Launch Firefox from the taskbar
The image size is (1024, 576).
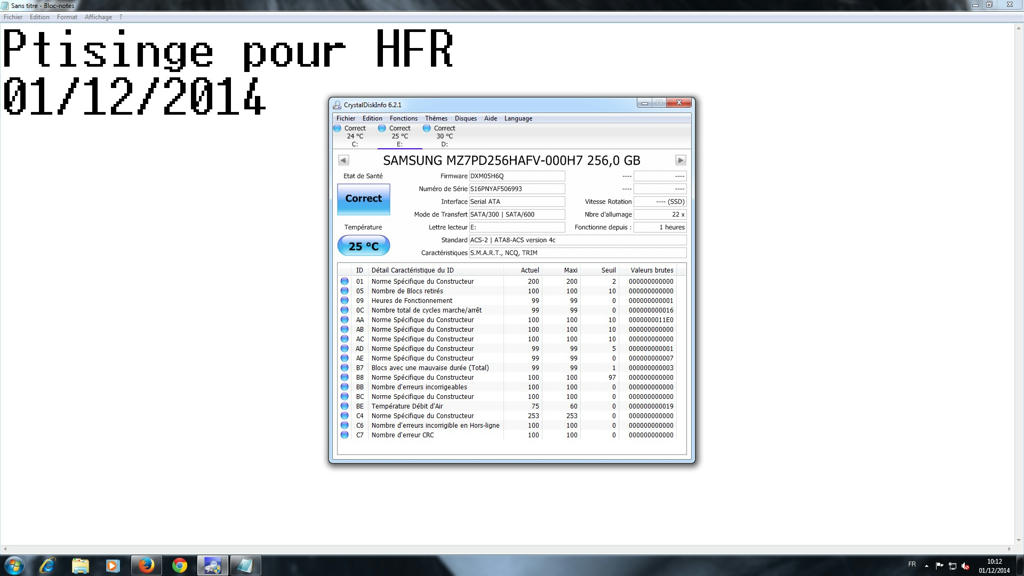click(x=146, y=566)
